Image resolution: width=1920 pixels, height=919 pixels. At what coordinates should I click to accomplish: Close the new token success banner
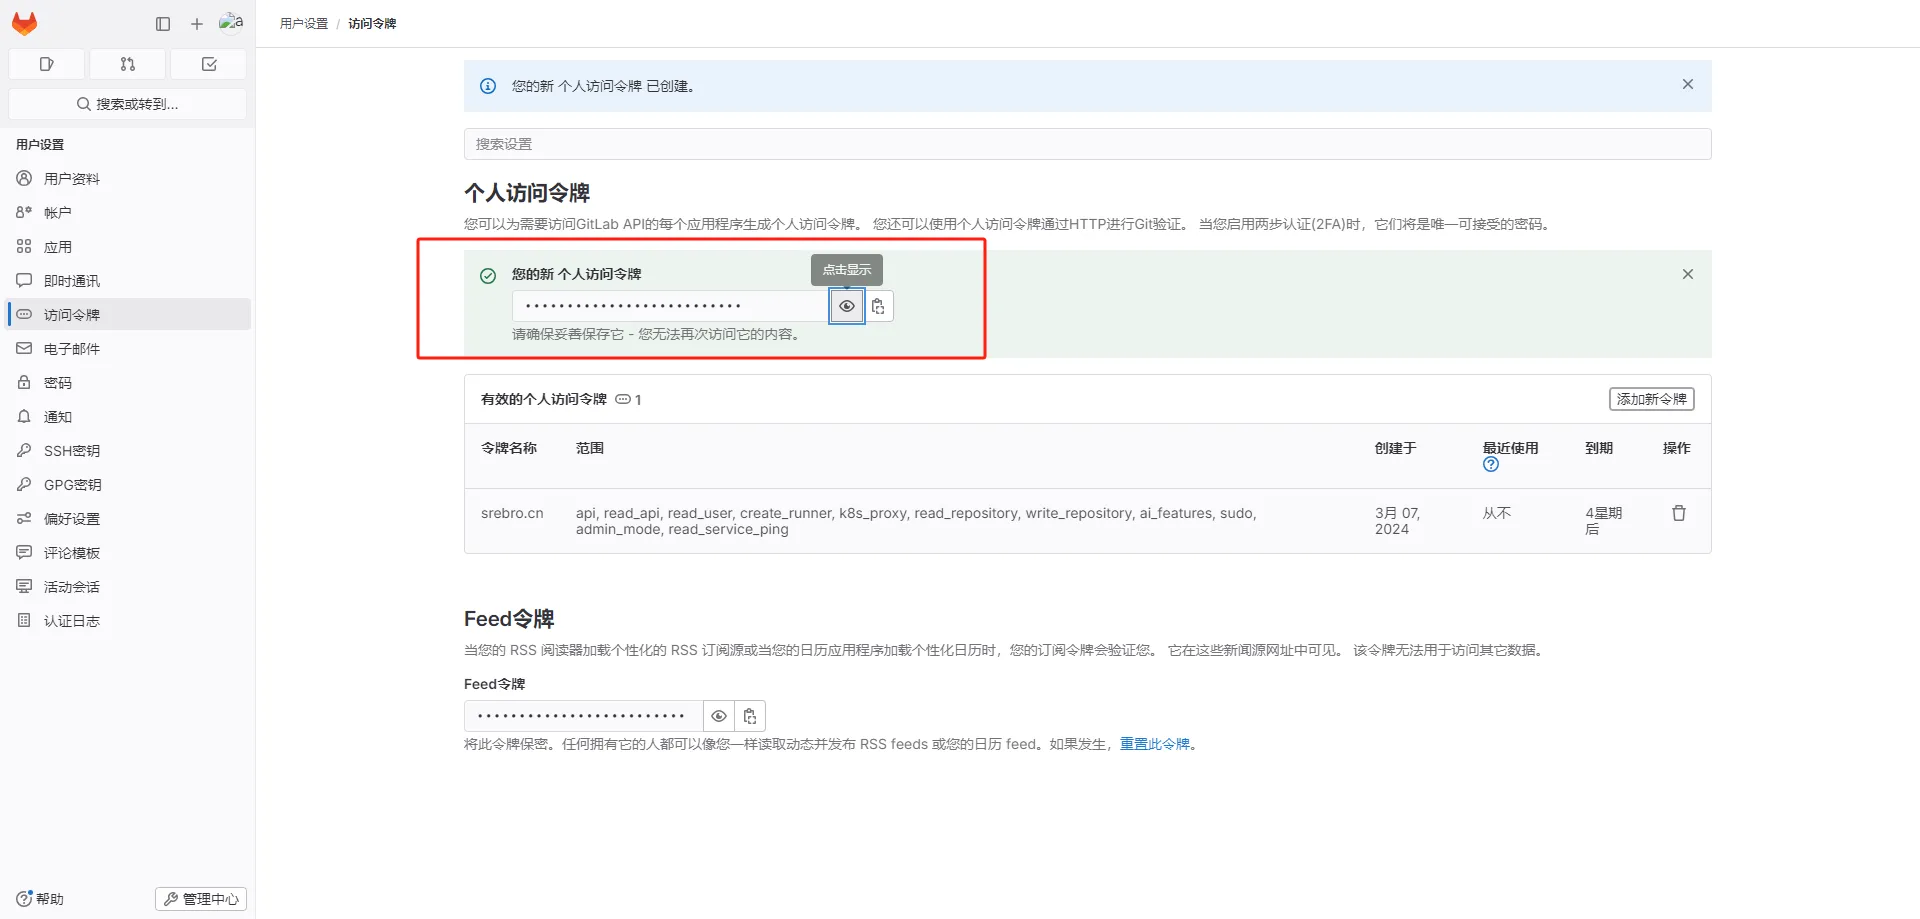coord(1688,274)
